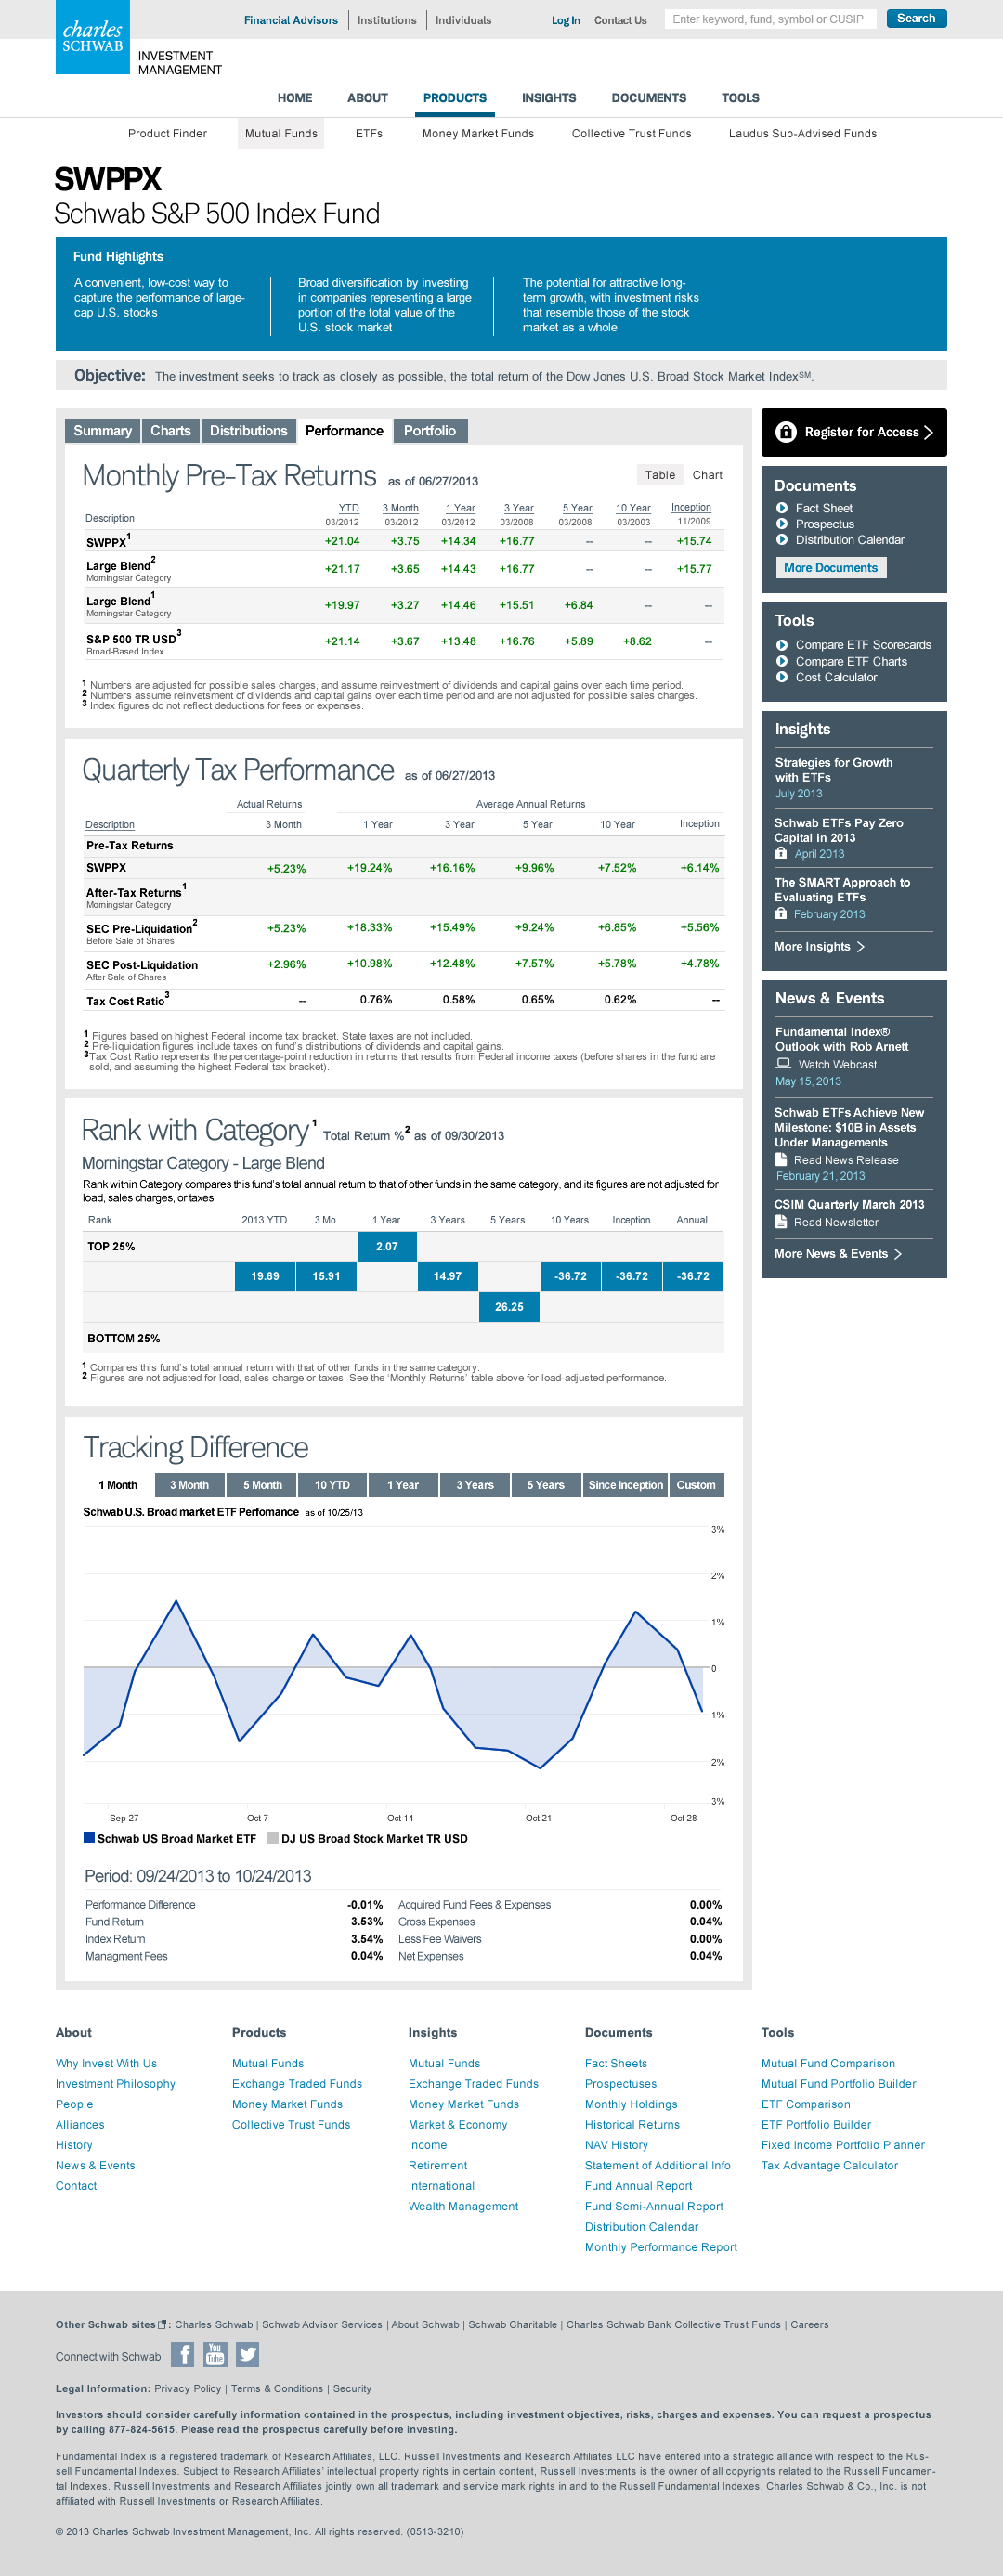Open Schwab's Facebook page icon
1003x2576 pixels.
pos(182,2355)
